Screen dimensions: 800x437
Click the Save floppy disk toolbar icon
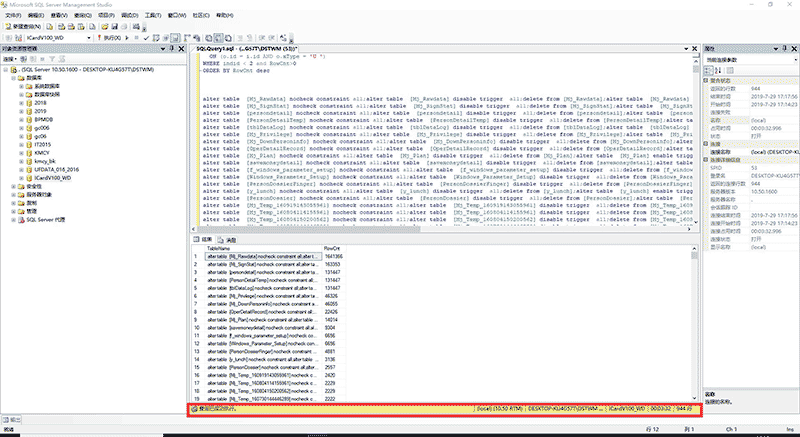tap(114, 27)
